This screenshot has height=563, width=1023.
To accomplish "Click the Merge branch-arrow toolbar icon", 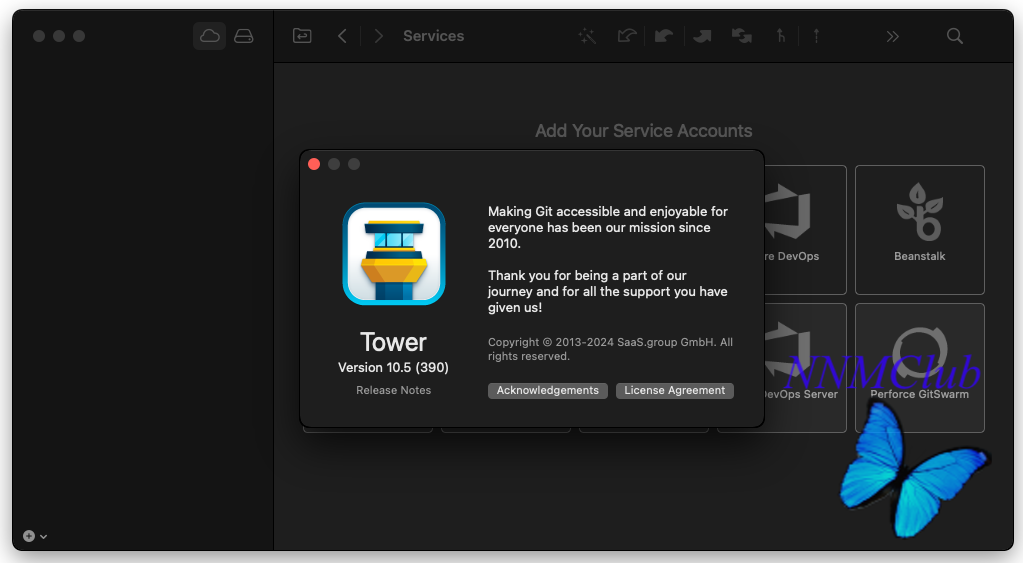I will point(780,36).
